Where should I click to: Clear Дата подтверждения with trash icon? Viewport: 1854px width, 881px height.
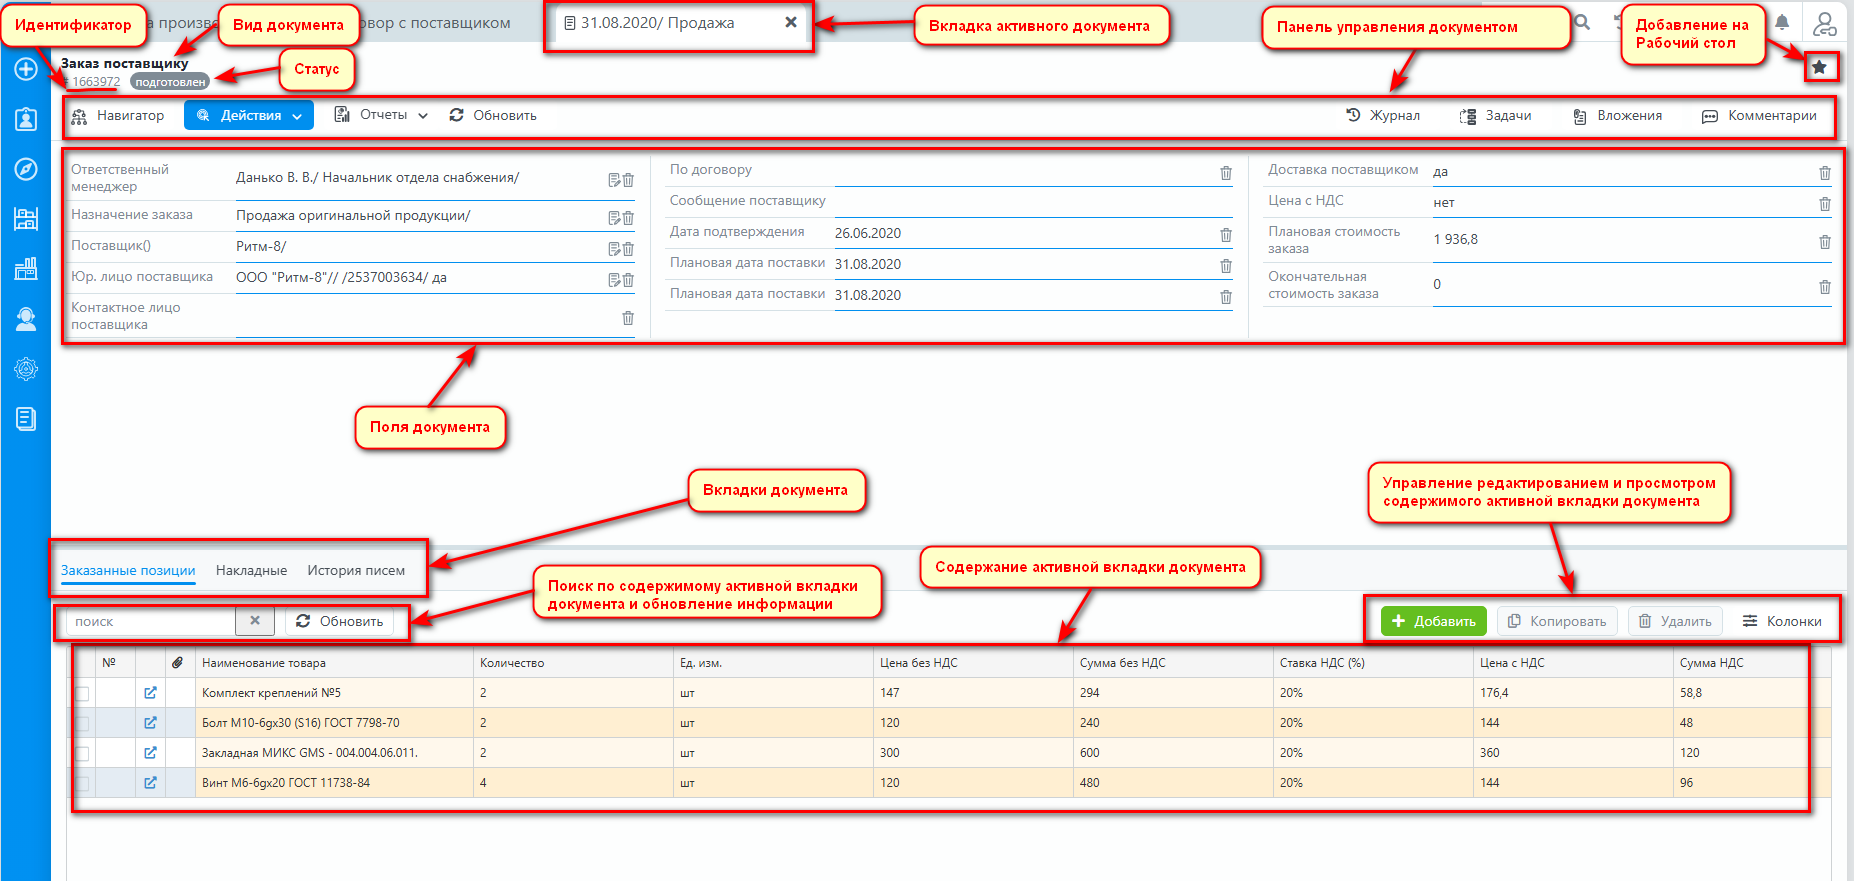1225,235
